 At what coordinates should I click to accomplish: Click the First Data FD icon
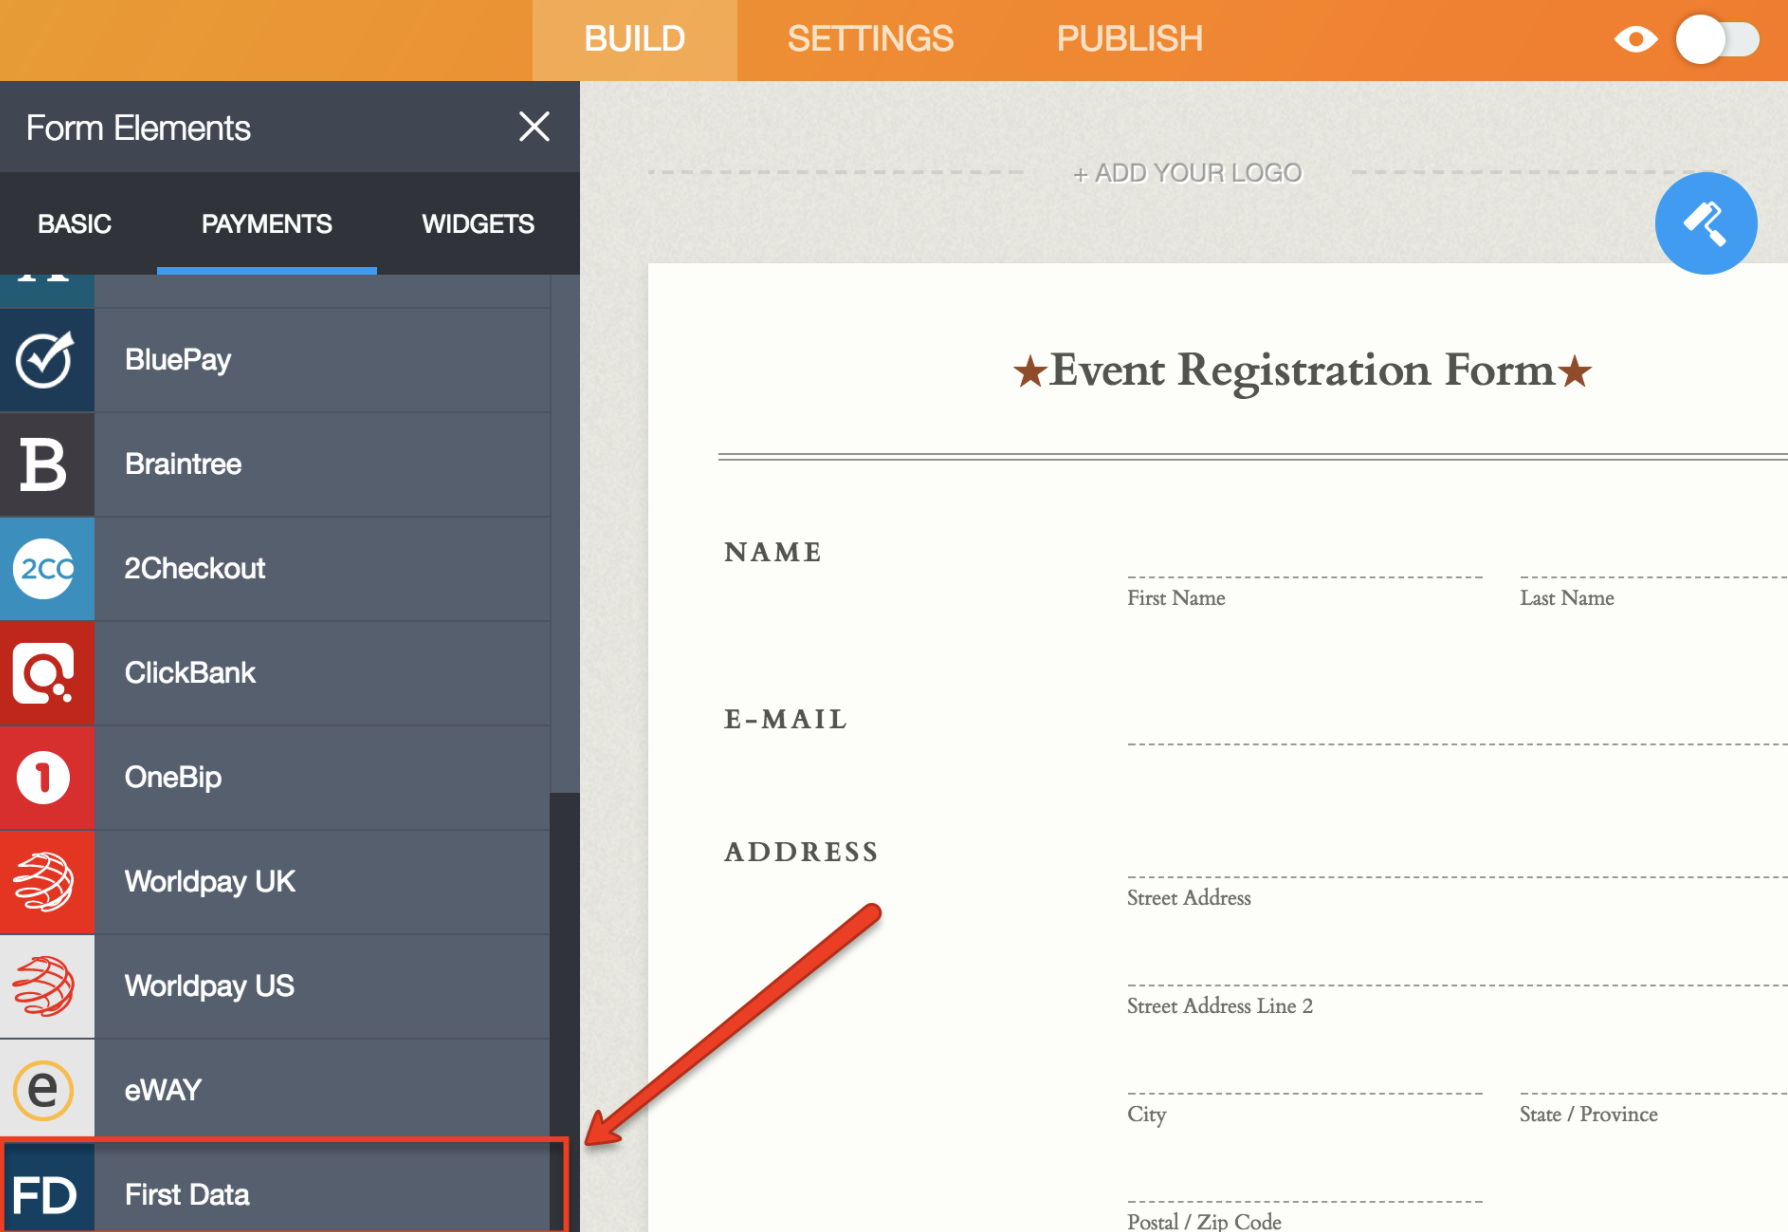(x=47, y=1193)
